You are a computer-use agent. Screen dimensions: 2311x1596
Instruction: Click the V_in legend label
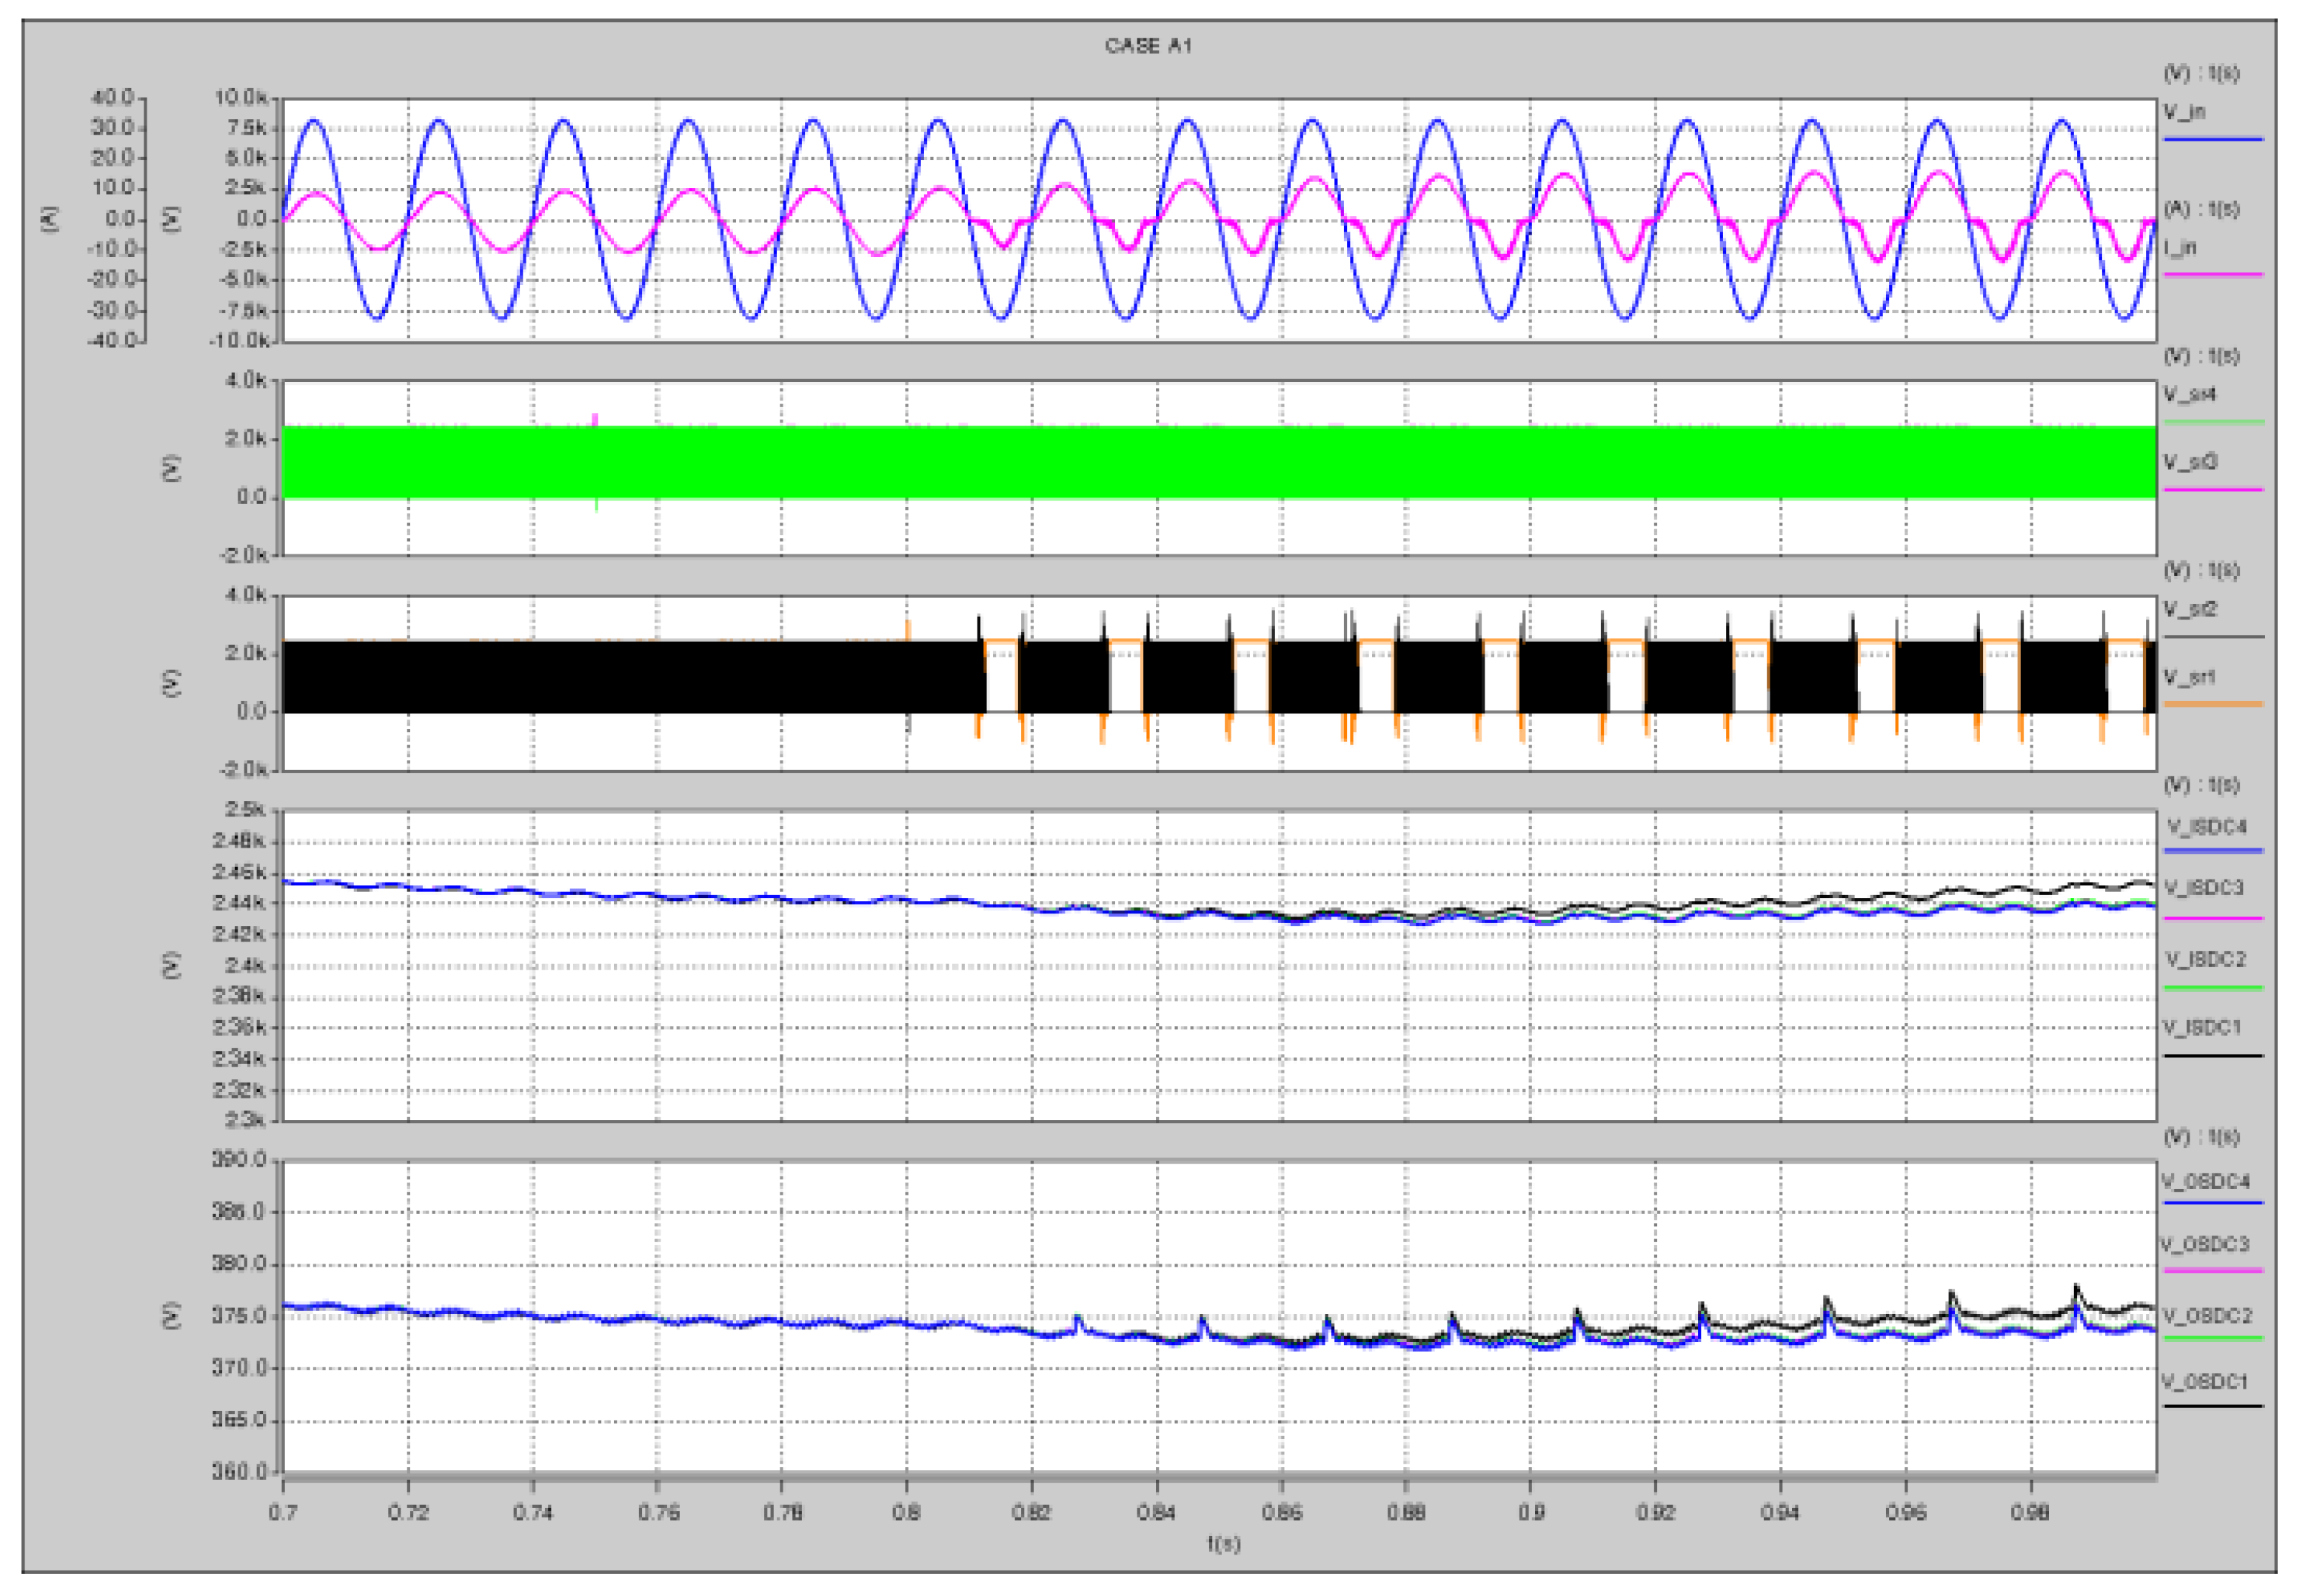2184,111
